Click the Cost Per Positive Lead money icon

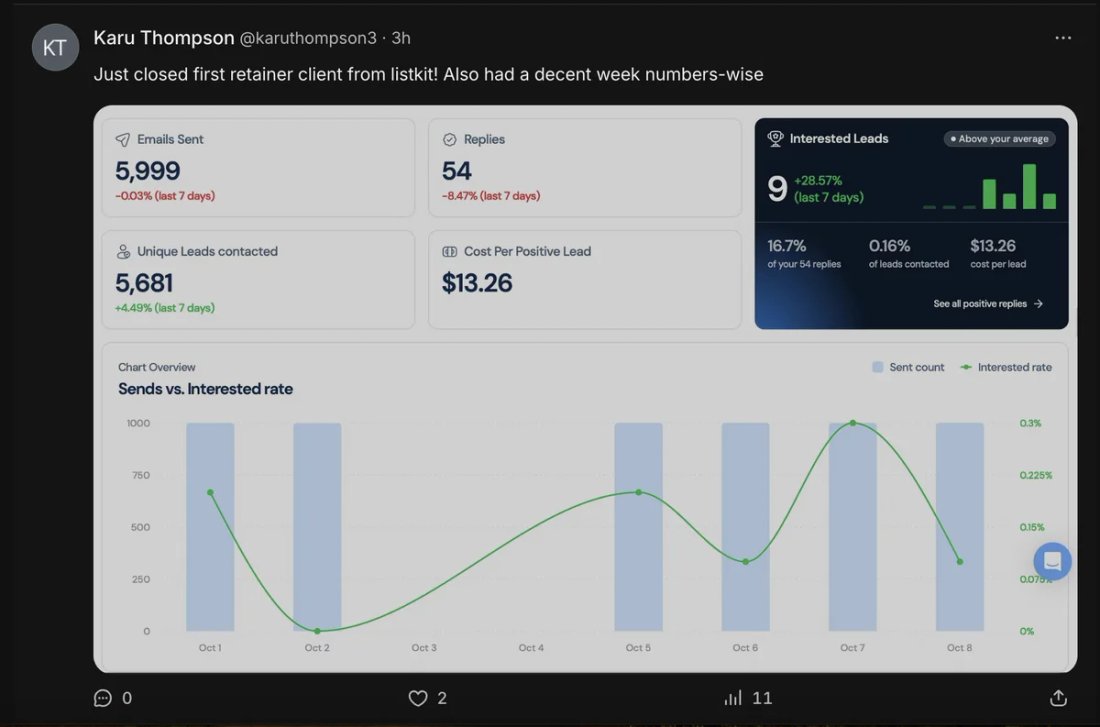450,252
